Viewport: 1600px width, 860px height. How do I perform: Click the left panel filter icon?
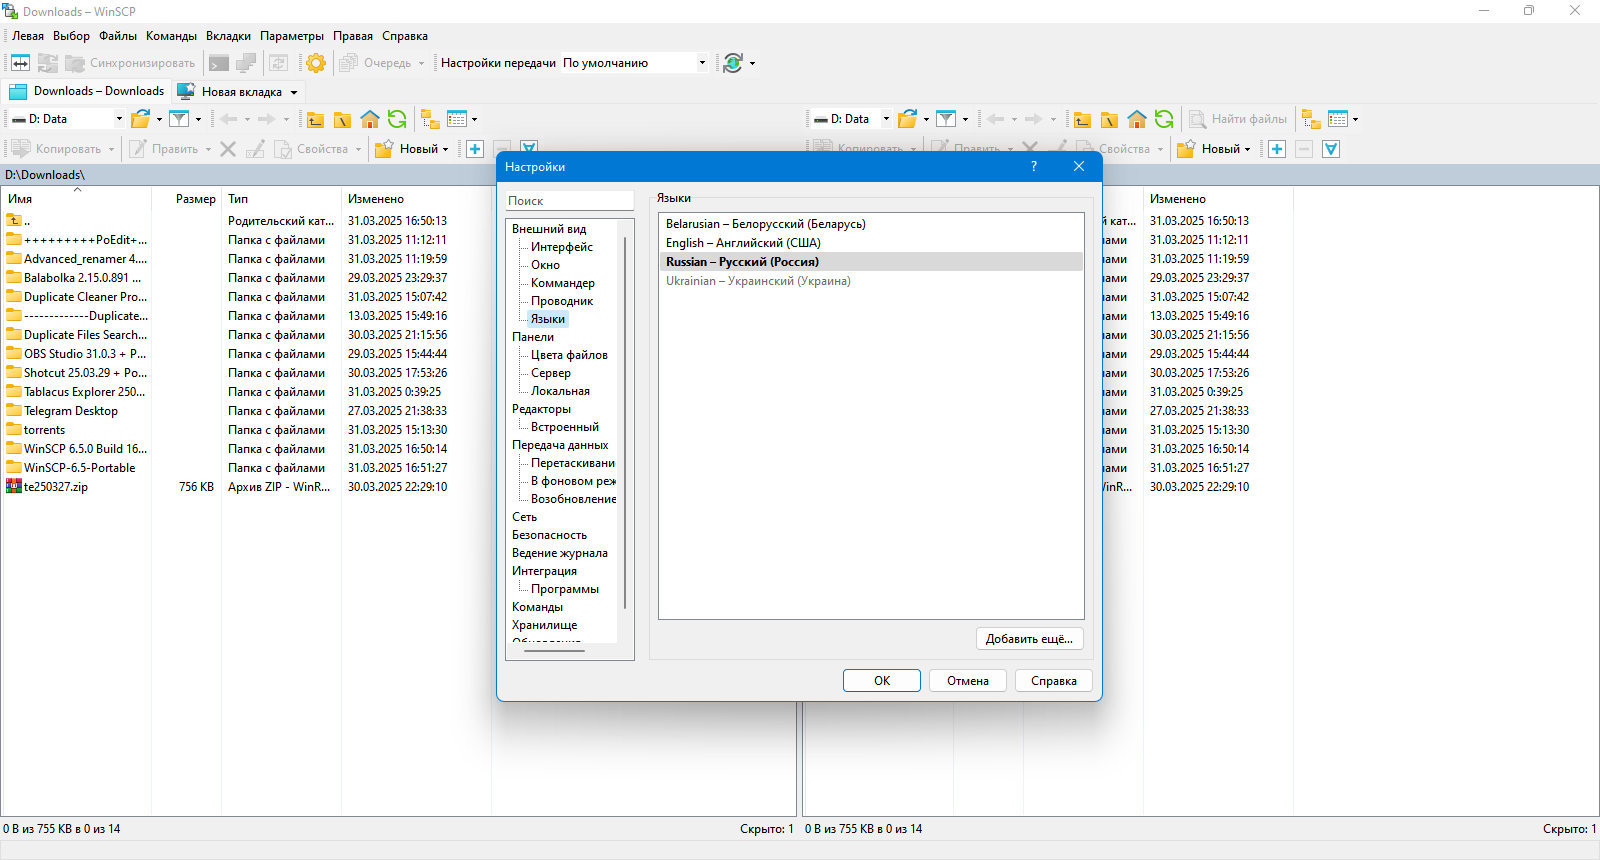pos(179,119)
